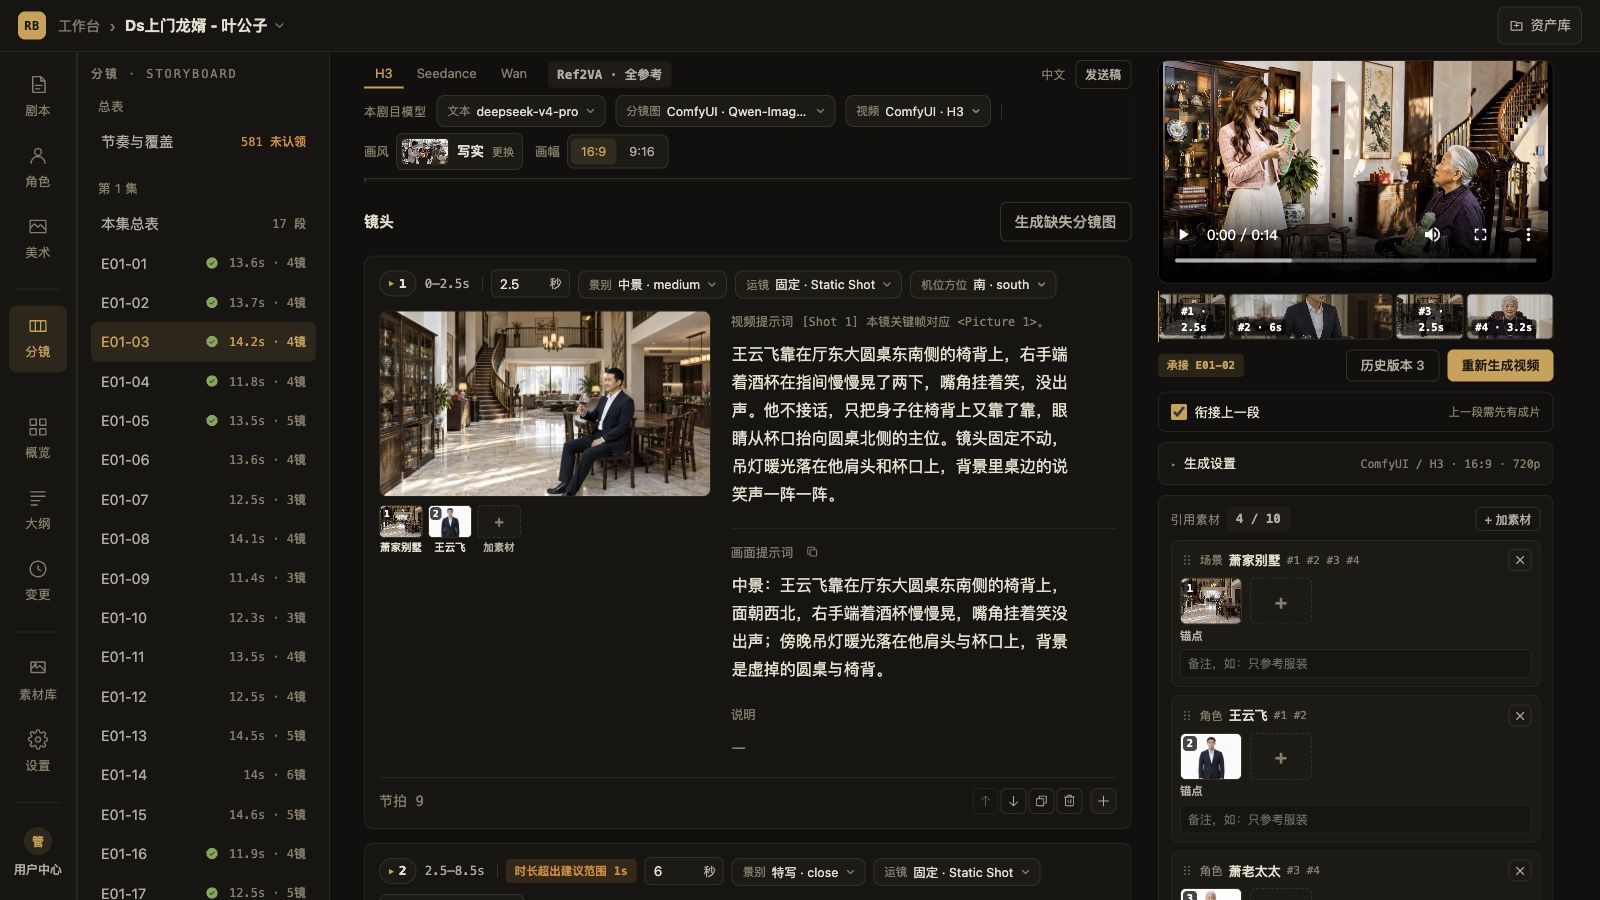Click 生成缺失分镜图 button
Screen dimensions: 1600x900
pyautogui.click(x=1065, y=222)
